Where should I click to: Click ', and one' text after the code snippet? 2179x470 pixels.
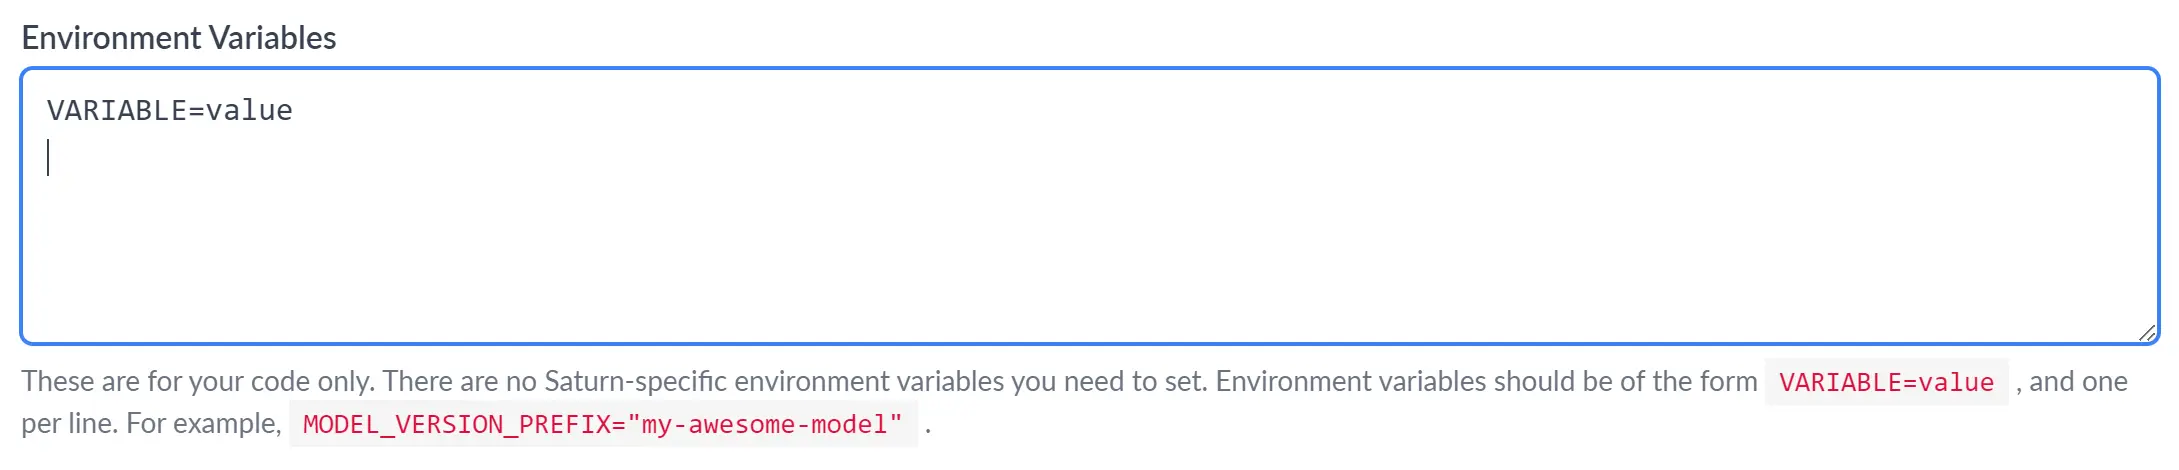pos(2071,381)
